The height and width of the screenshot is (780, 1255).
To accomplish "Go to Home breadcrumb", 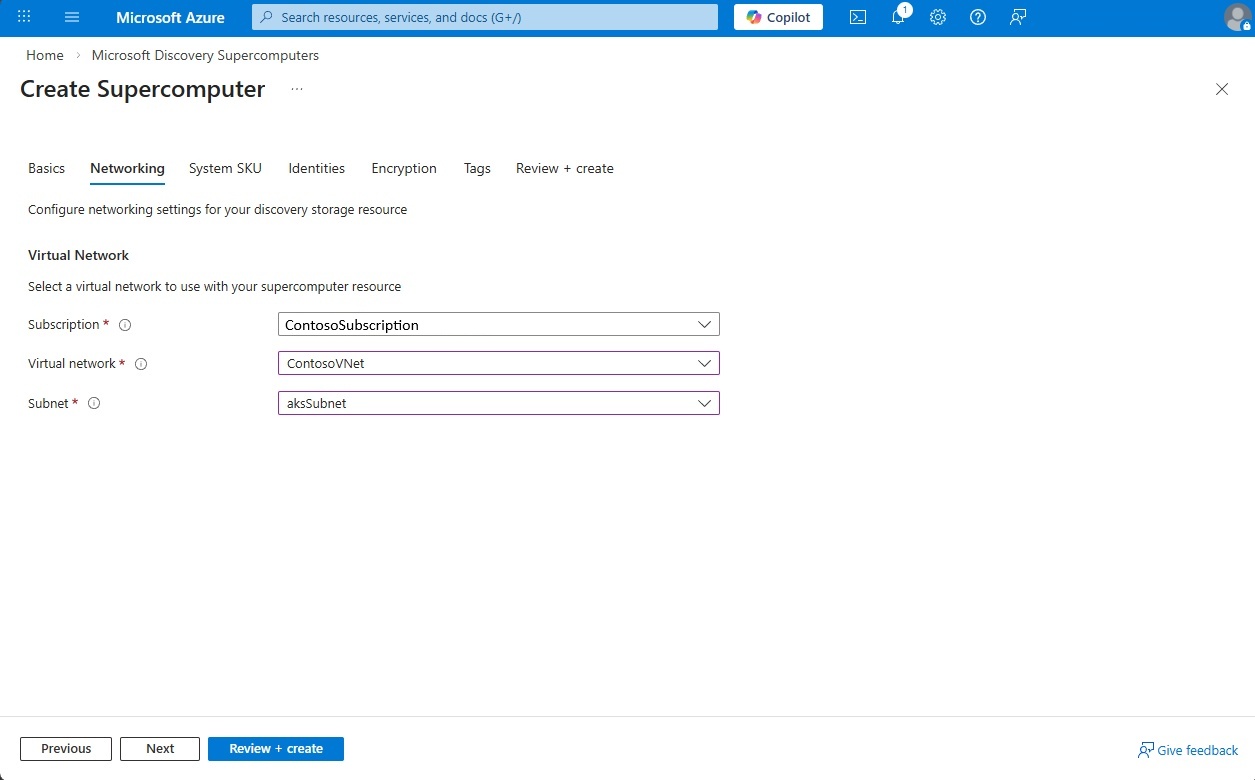I will (45, 55).
